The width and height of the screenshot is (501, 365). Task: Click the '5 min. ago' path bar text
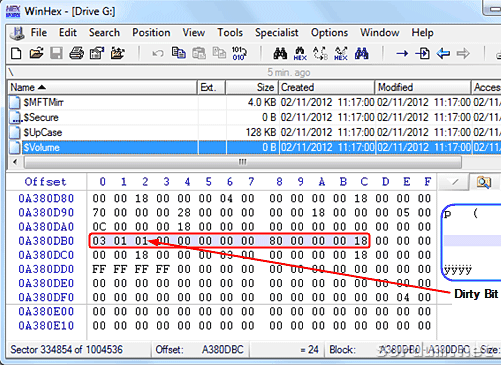[289, 72]
